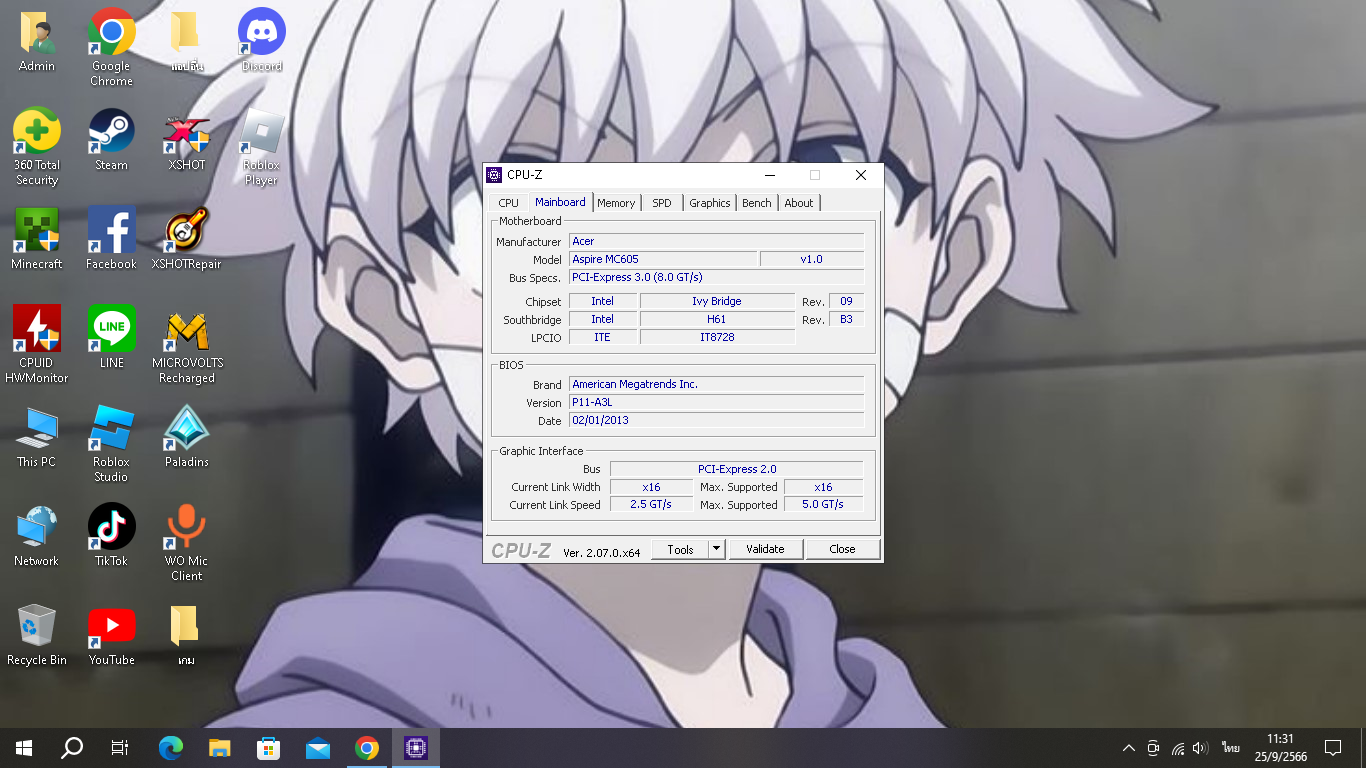Select the Mainboard tab

560,202
